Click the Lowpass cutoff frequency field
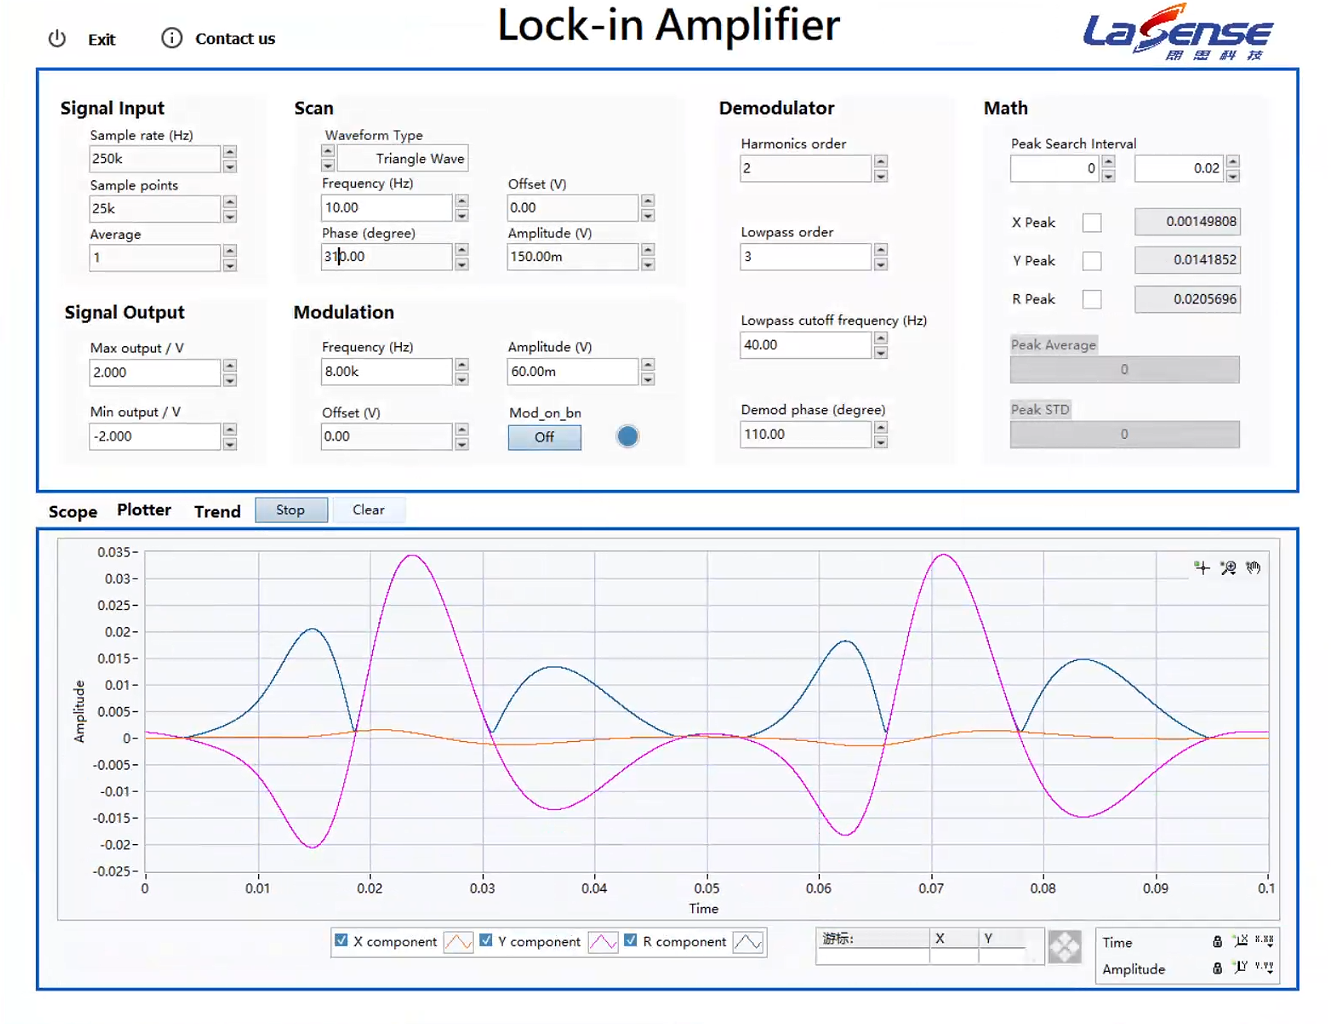Viewport: 1331px width, 1024px height. coord(805,345)
